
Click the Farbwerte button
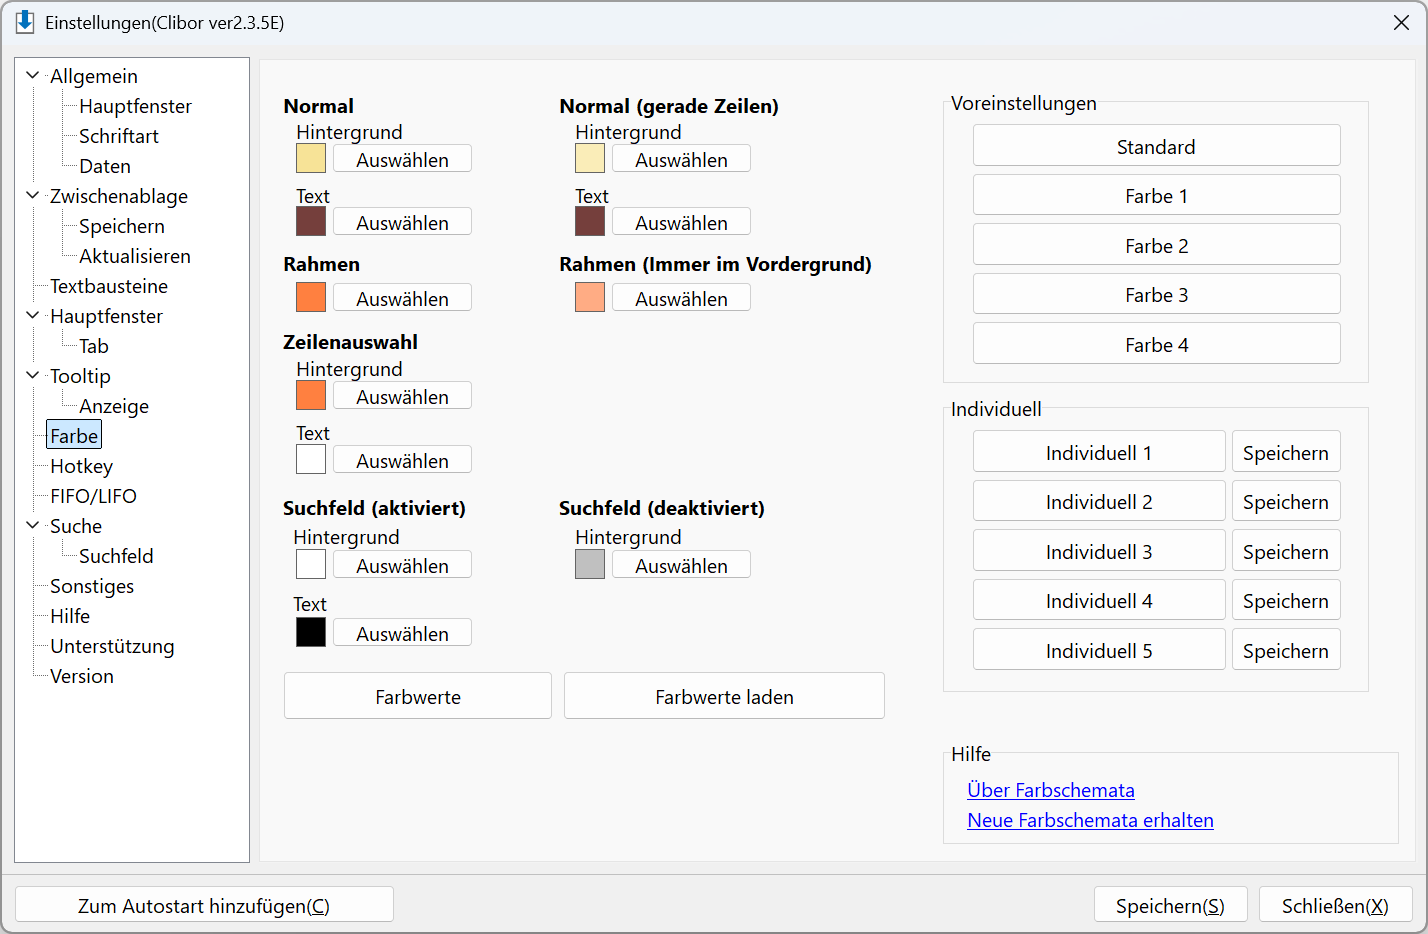coord(418,696)
